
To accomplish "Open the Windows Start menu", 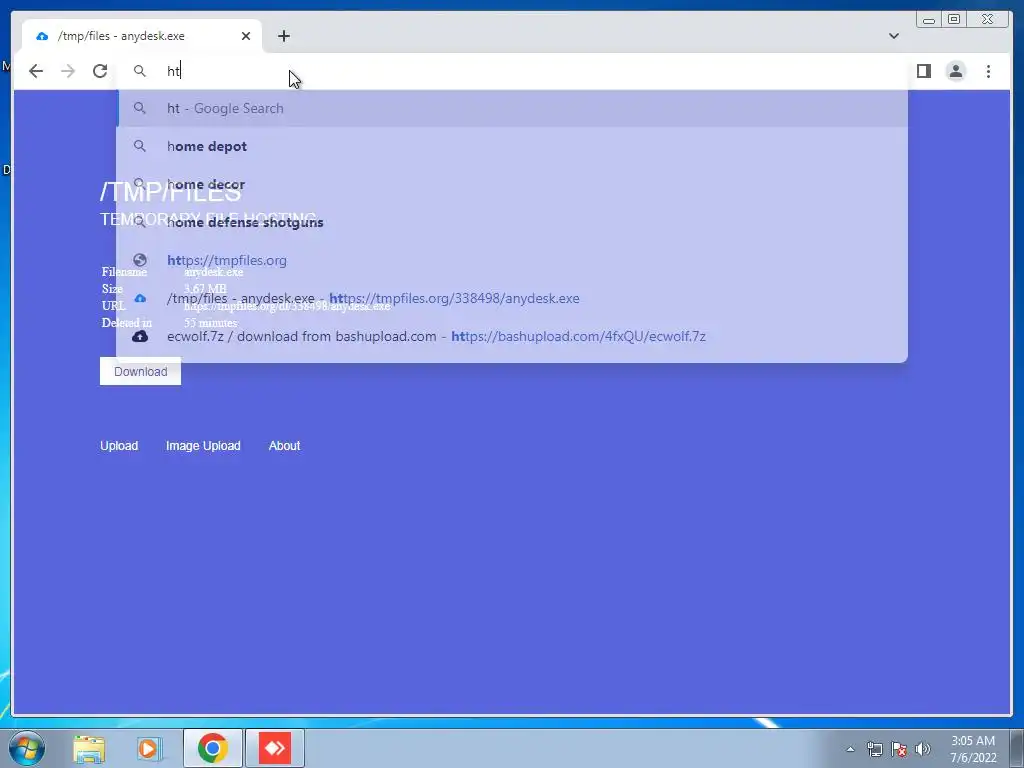I will [x=27, y=748].
